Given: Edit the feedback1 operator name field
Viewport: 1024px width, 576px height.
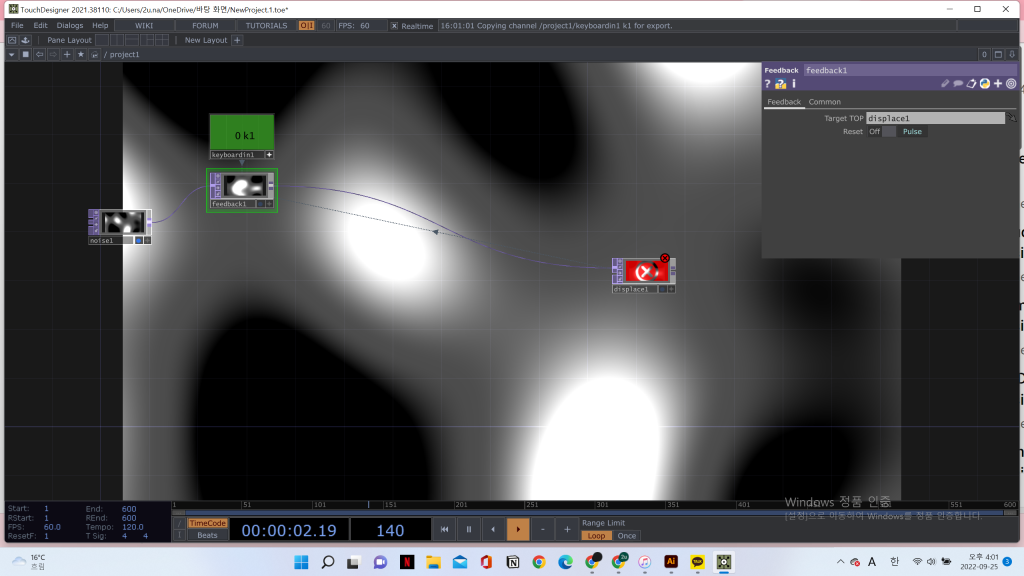Looking at the screenshot, I should point(910,70).
